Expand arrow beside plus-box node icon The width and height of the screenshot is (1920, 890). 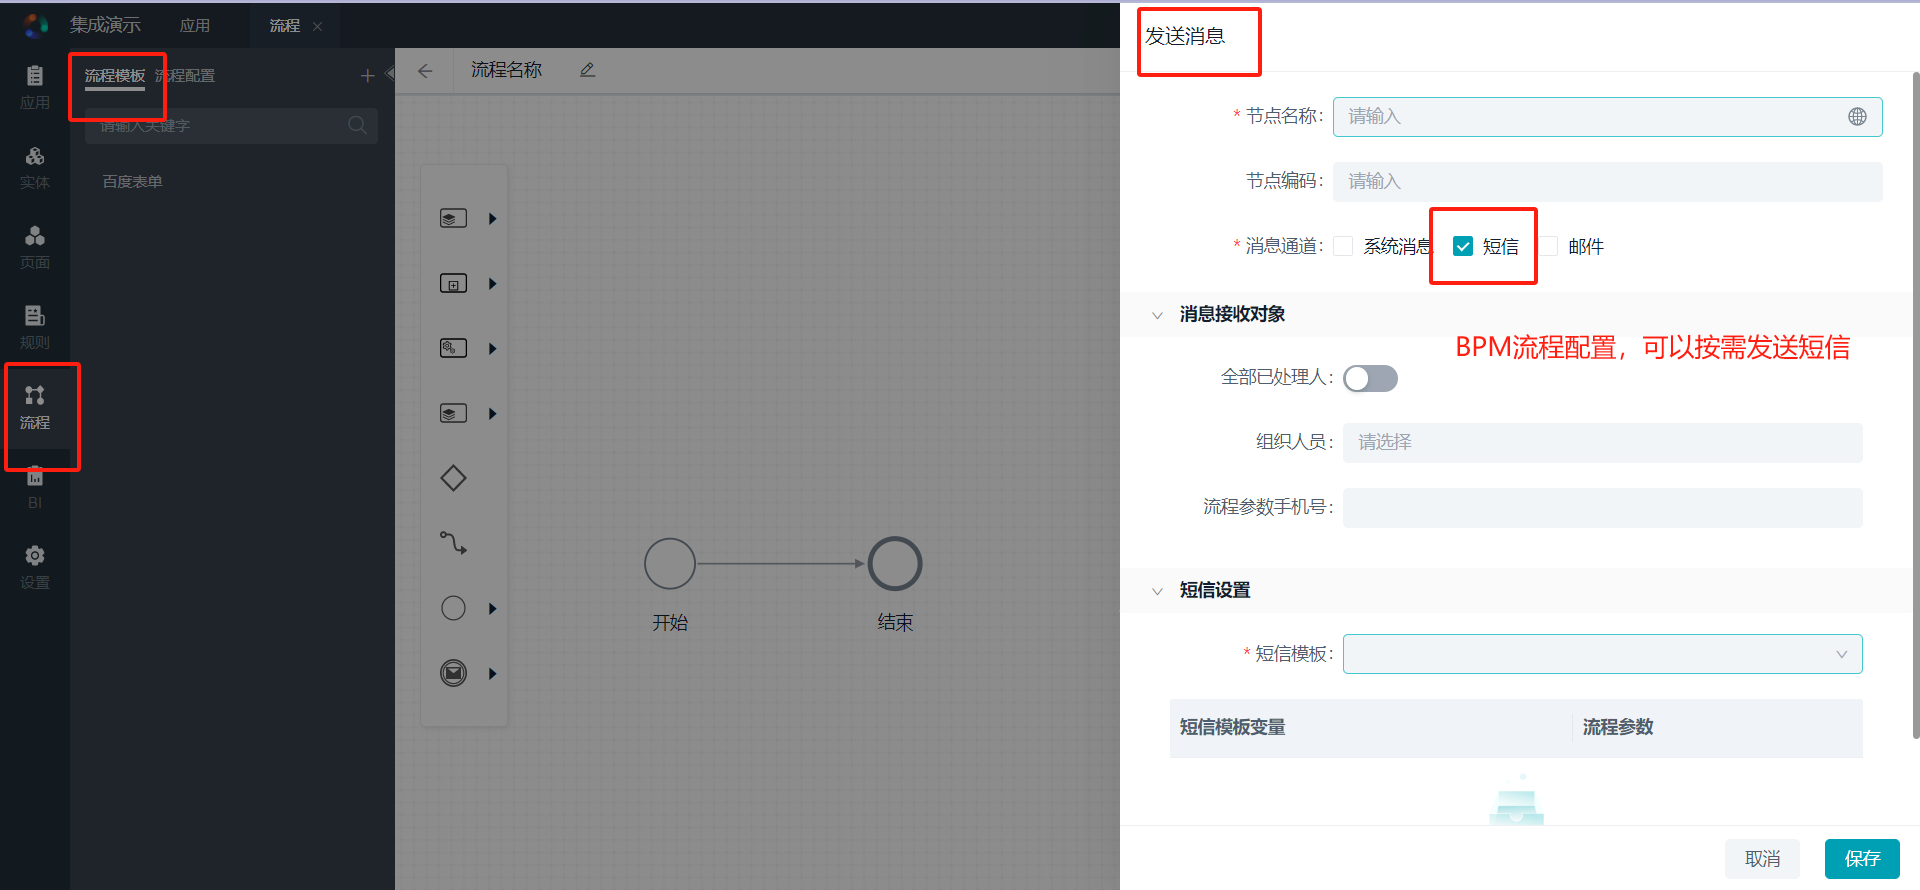click(492, 284)
